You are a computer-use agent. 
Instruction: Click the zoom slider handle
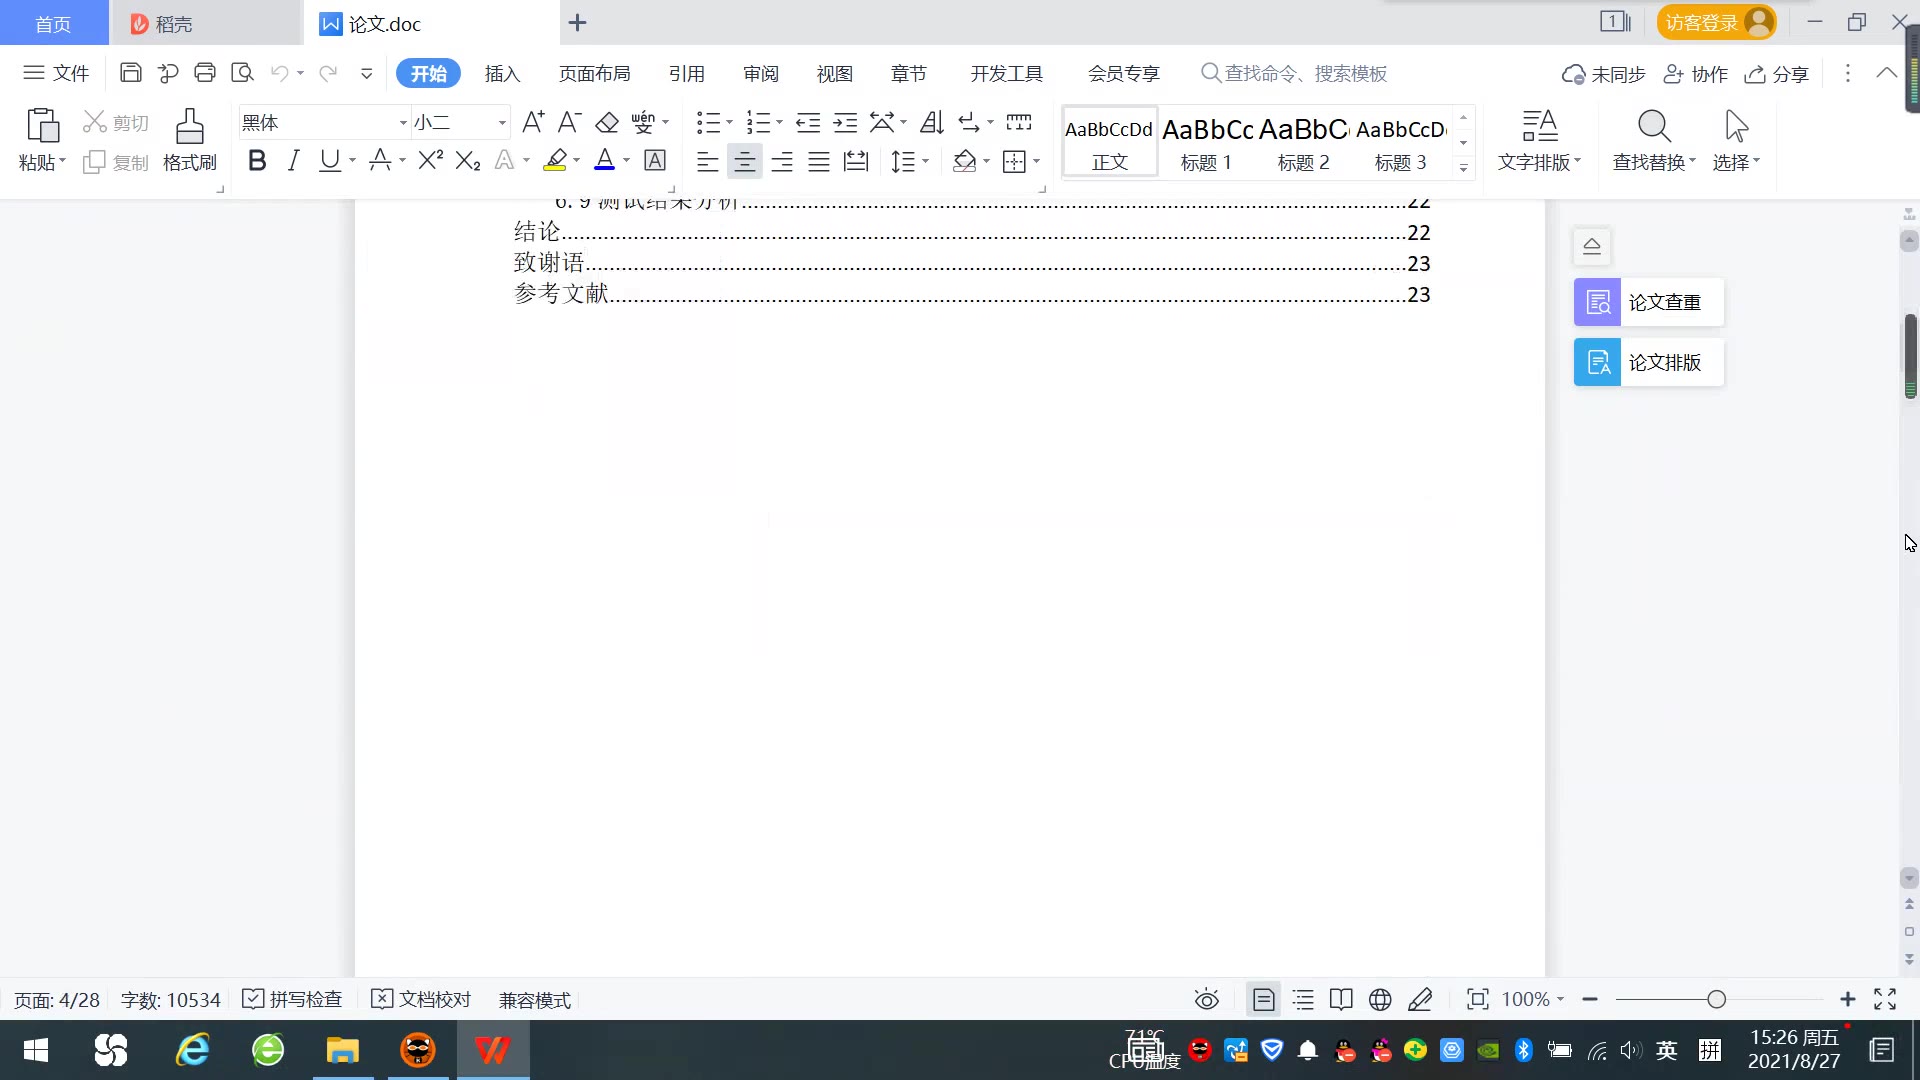pos(1717,999)
